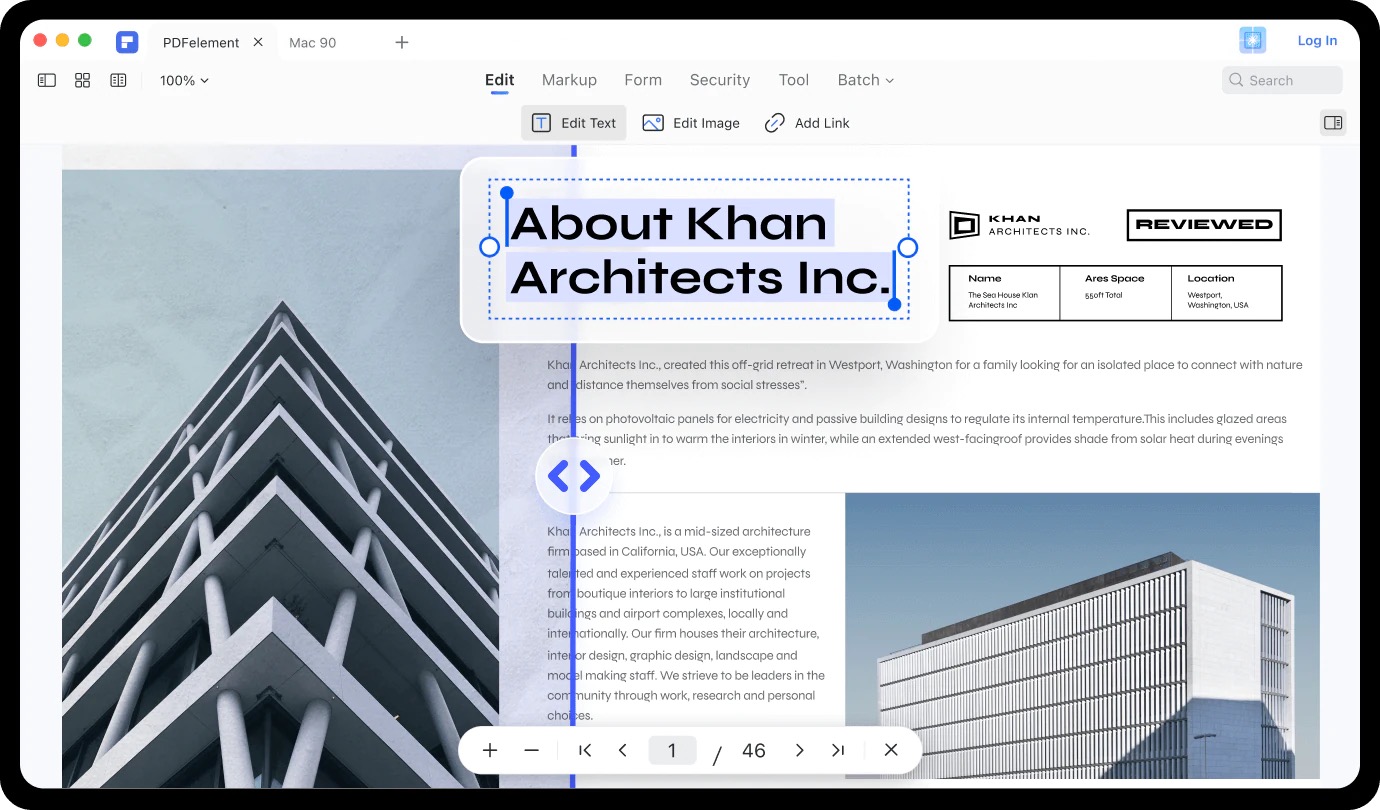This screenshot has width=1380, height=810.
Task: Open the Markup tab
Action: click(569, 80)
